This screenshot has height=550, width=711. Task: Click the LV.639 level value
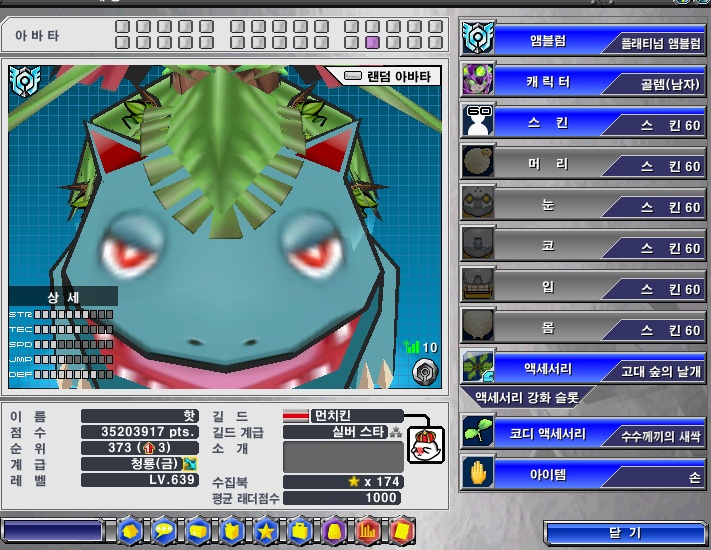point(140,480)
